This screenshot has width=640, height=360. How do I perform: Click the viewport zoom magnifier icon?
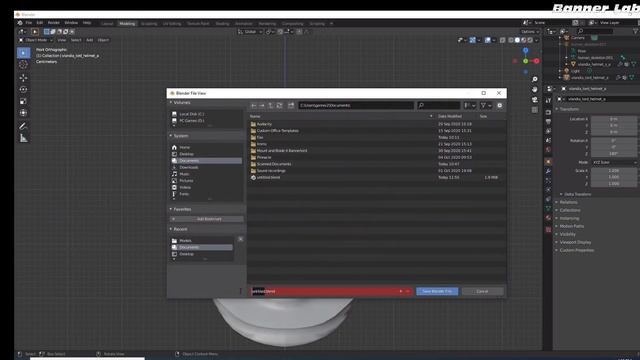point(535,79)
